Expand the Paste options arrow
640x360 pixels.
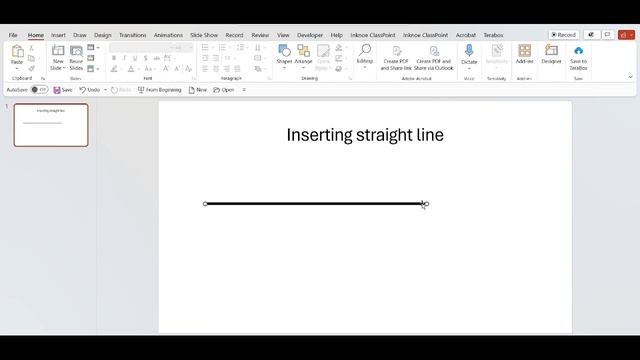point(17,69)
